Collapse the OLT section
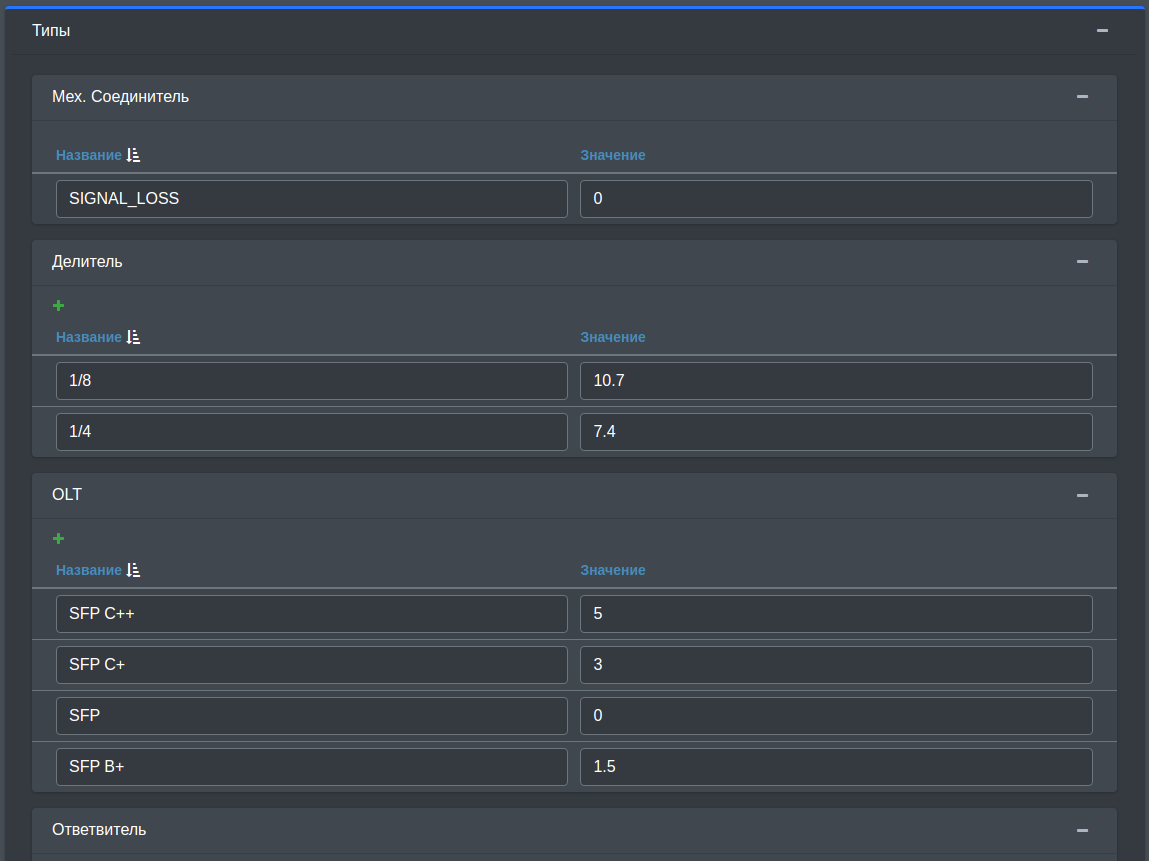 [1082, 495]
